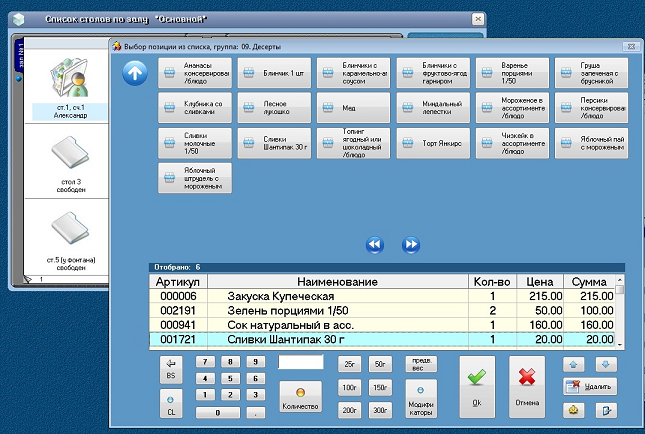Screen dimensions: 645x434
Task: Move selection up with the up arrow button
Action: 572,365
